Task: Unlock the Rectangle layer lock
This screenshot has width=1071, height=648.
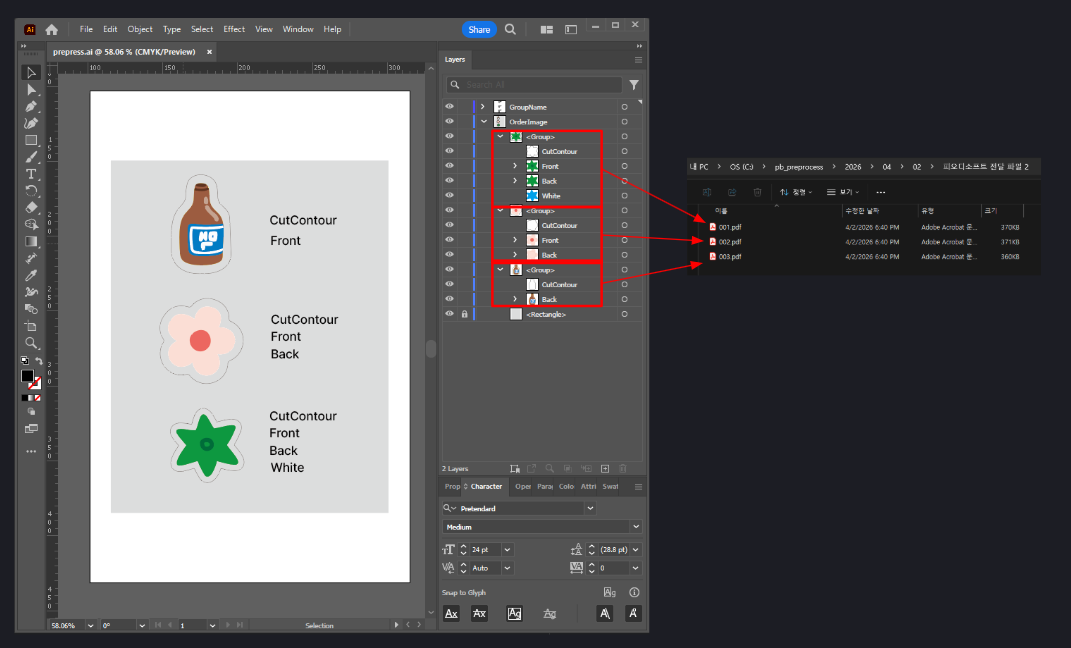Action: click(x=464, y=314)
